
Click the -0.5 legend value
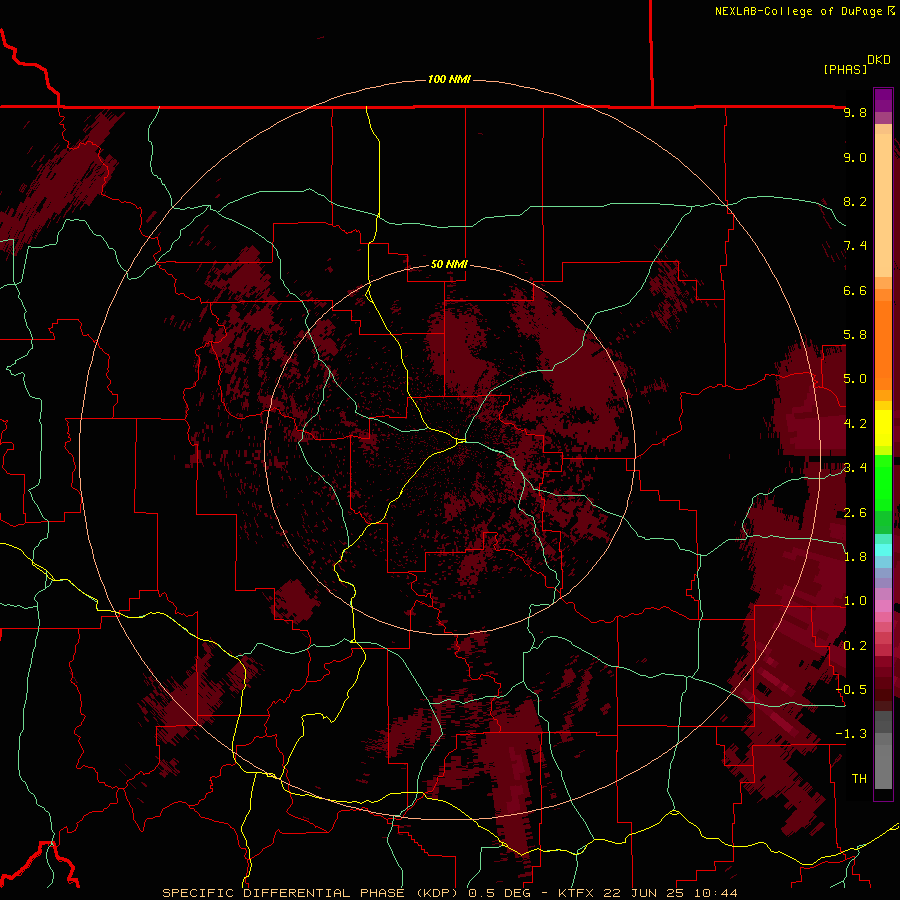pyautogui.click(x=851, y=690)
